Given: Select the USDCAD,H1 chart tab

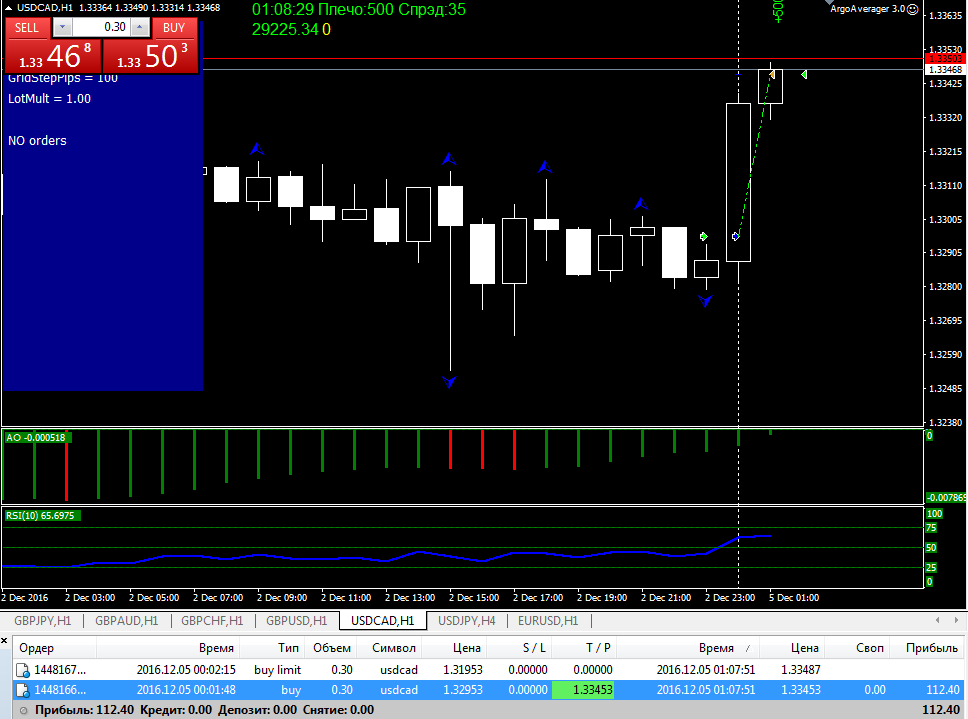Looking at the screenshot, I should pos(383,621).
